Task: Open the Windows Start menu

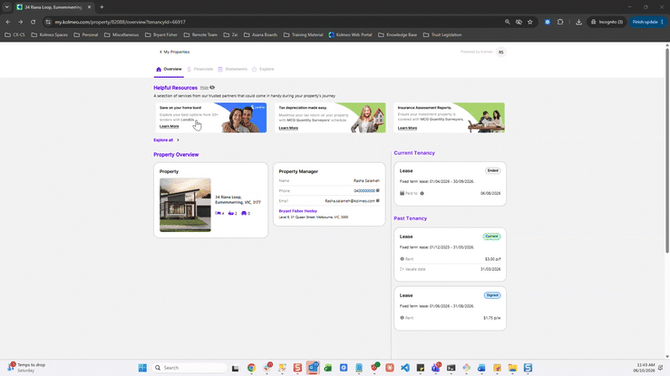Action: click(142, 367)
